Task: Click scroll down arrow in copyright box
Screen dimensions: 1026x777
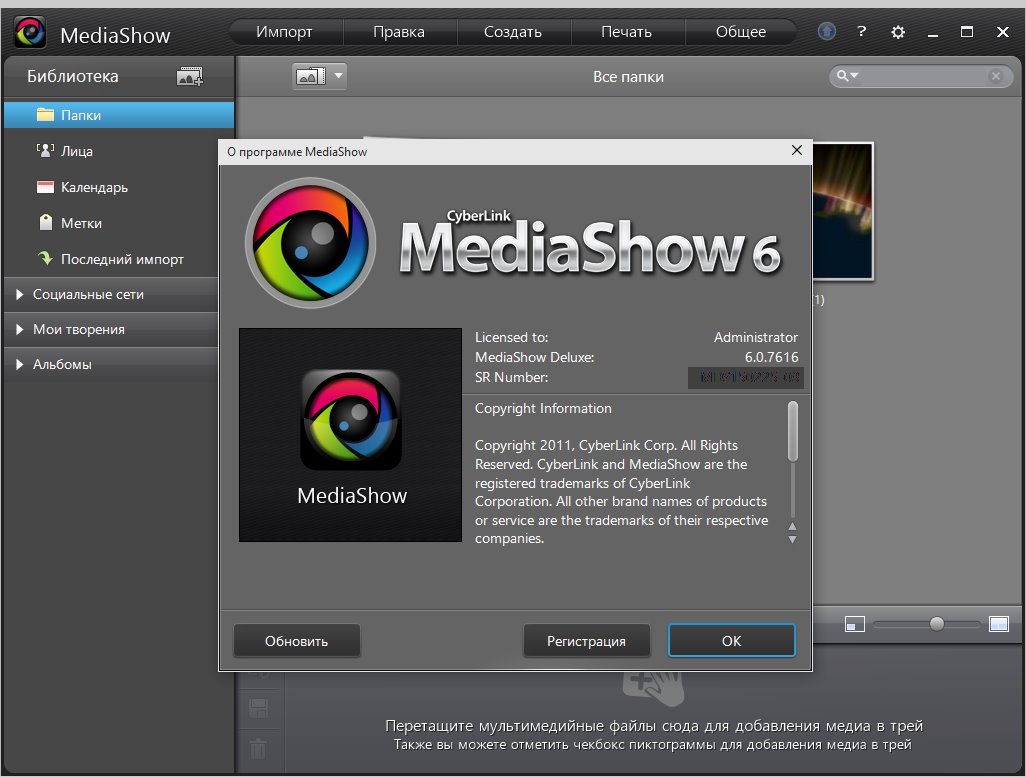Action: tap(792, 539)
